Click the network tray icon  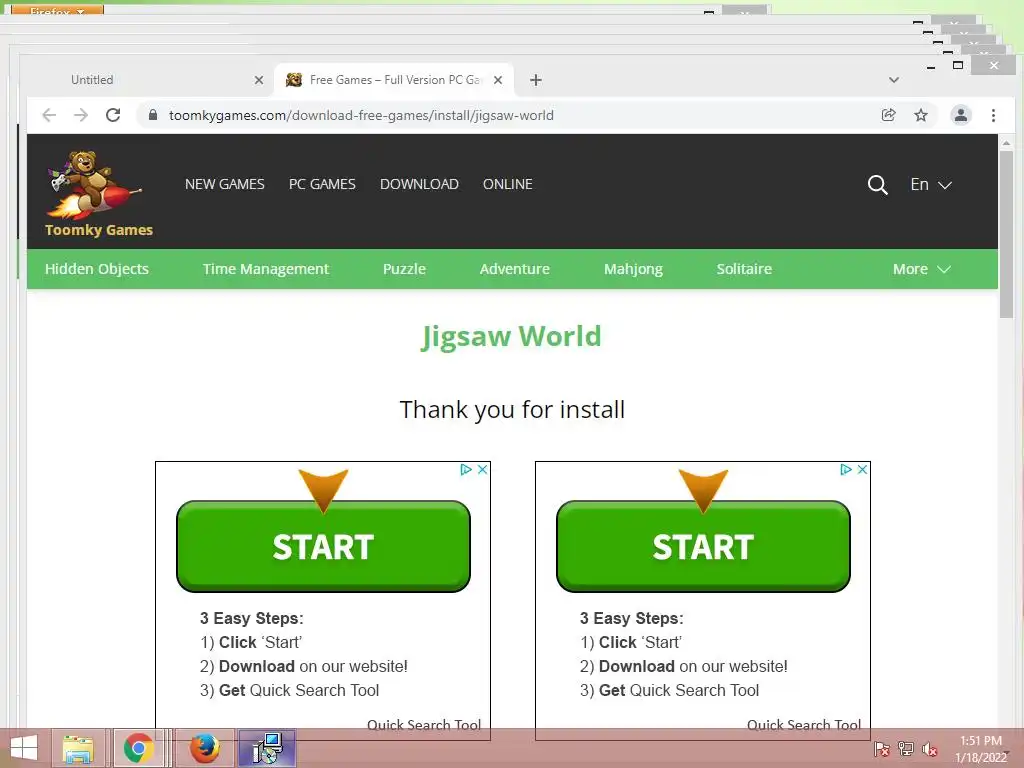pos(906,749)
